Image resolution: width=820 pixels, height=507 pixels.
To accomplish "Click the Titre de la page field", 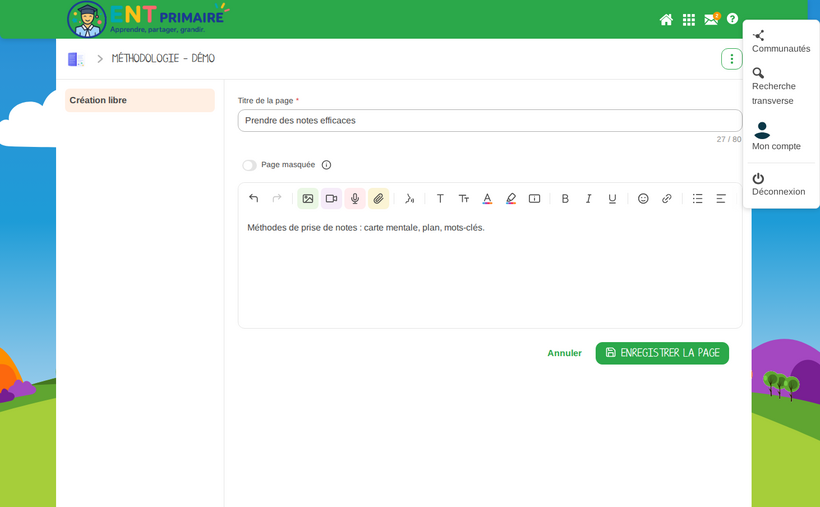I will (490, 120).
